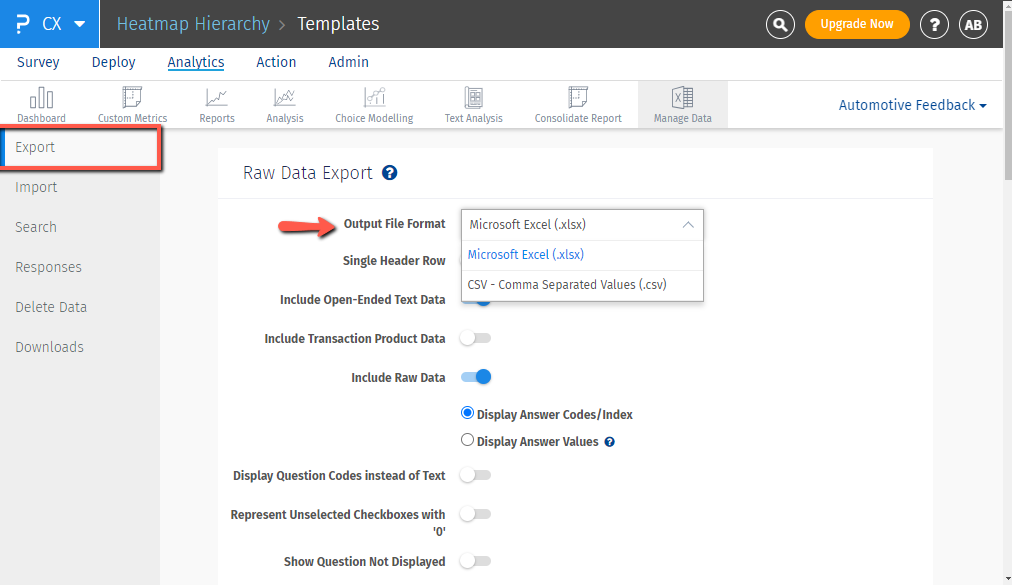Collapse the Output File Format dropdown
The height and width of the screenshot is (585, 1012).
688,225
